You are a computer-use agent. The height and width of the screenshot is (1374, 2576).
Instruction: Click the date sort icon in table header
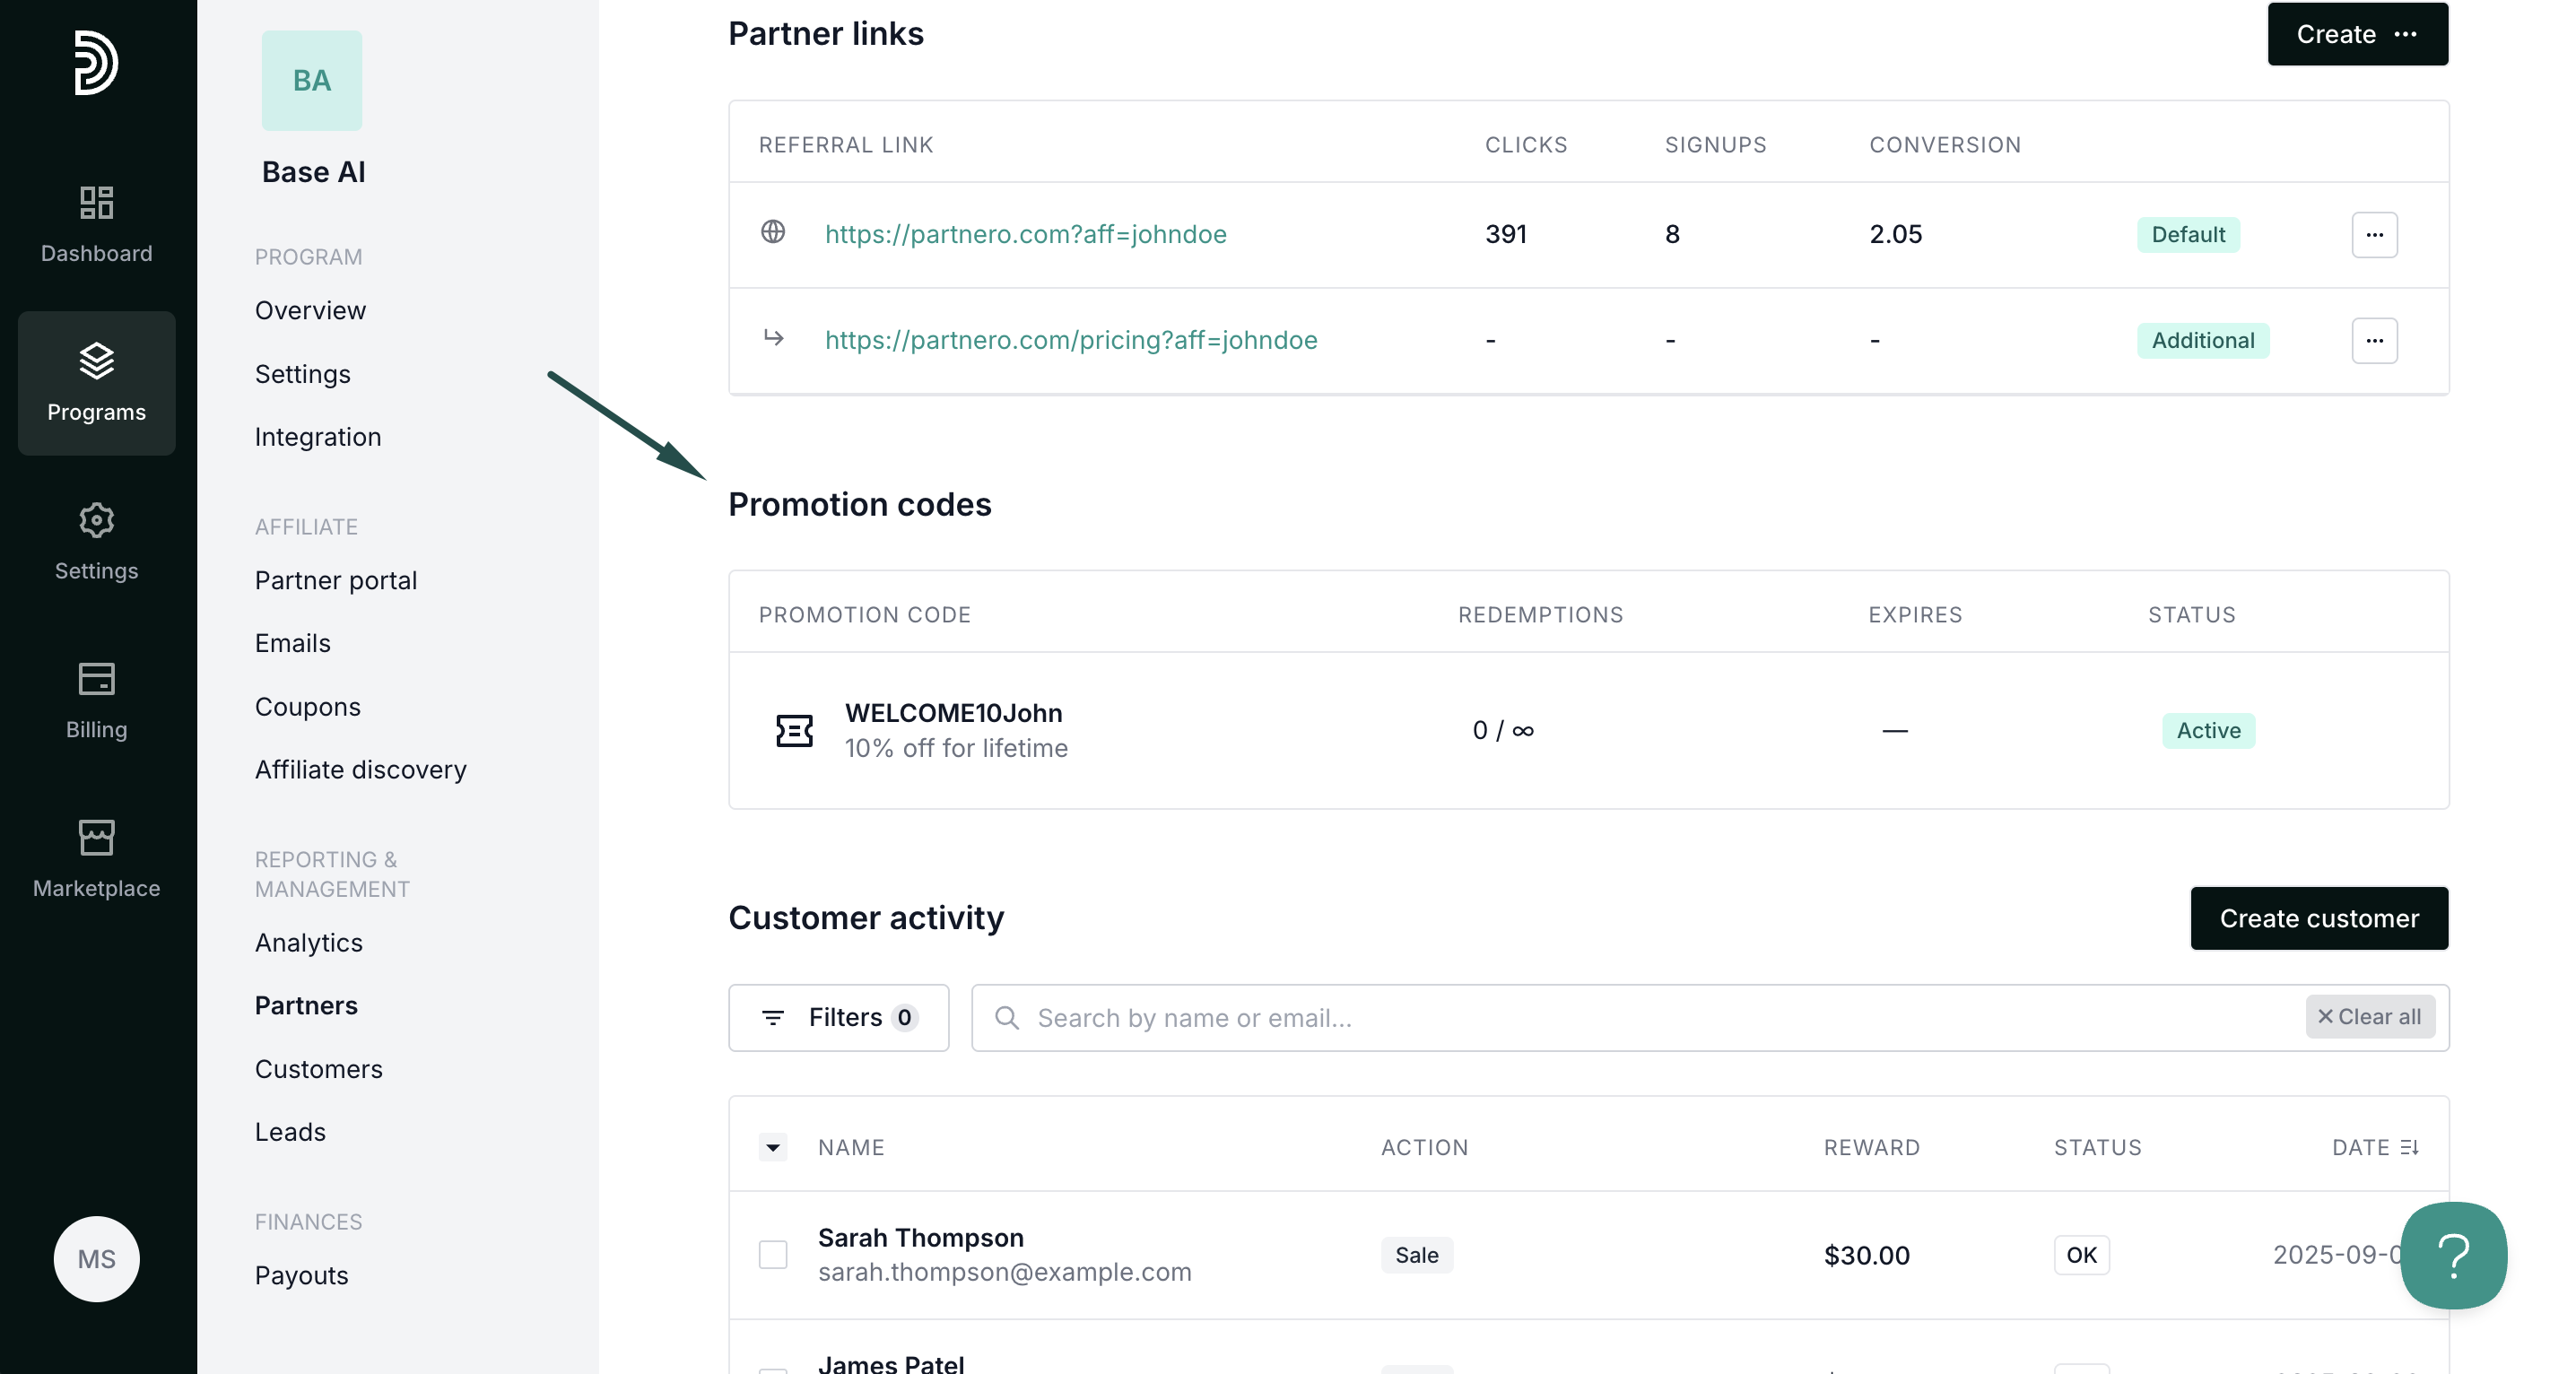click(x=2410, y=1147)
